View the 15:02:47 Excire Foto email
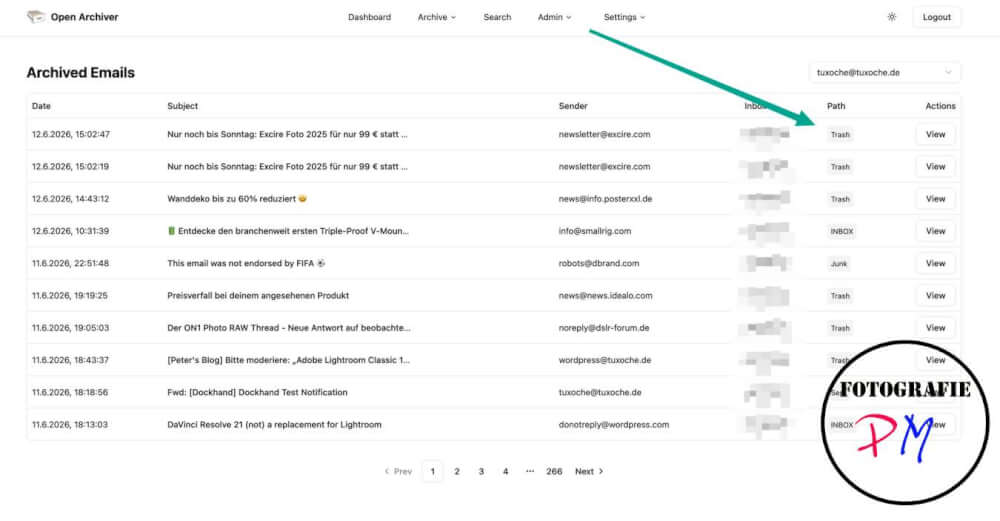The width and height of the screenshot is (1000, 521). click(935, 135)
